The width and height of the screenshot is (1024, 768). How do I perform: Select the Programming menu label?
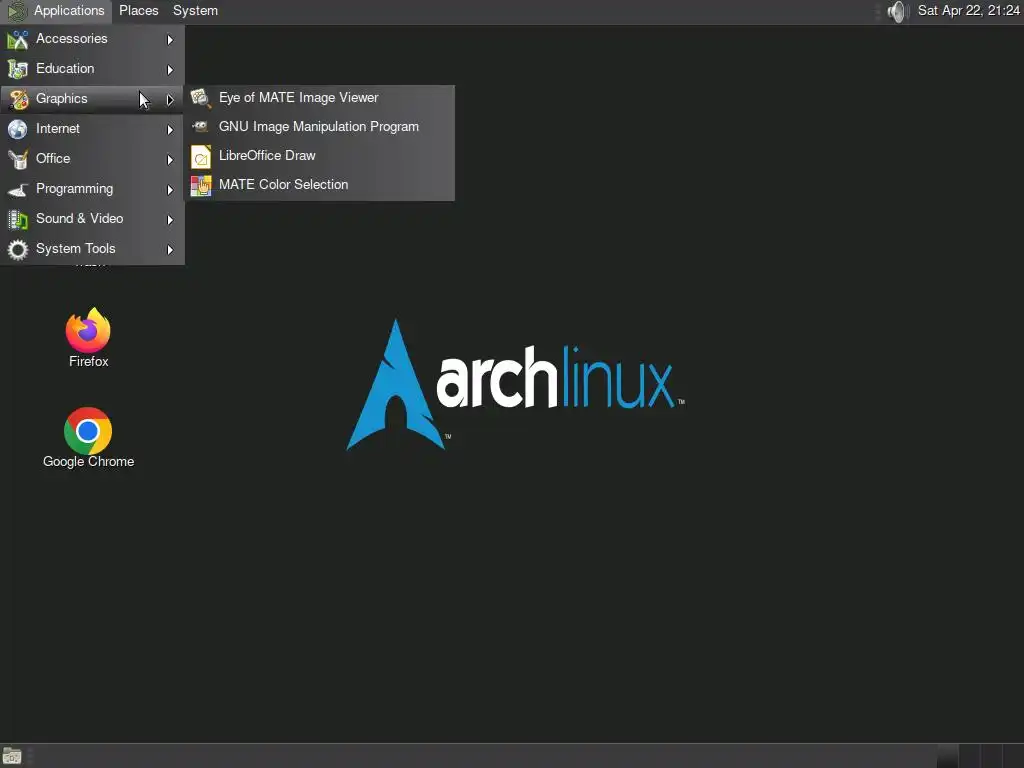tap(74, 189)
